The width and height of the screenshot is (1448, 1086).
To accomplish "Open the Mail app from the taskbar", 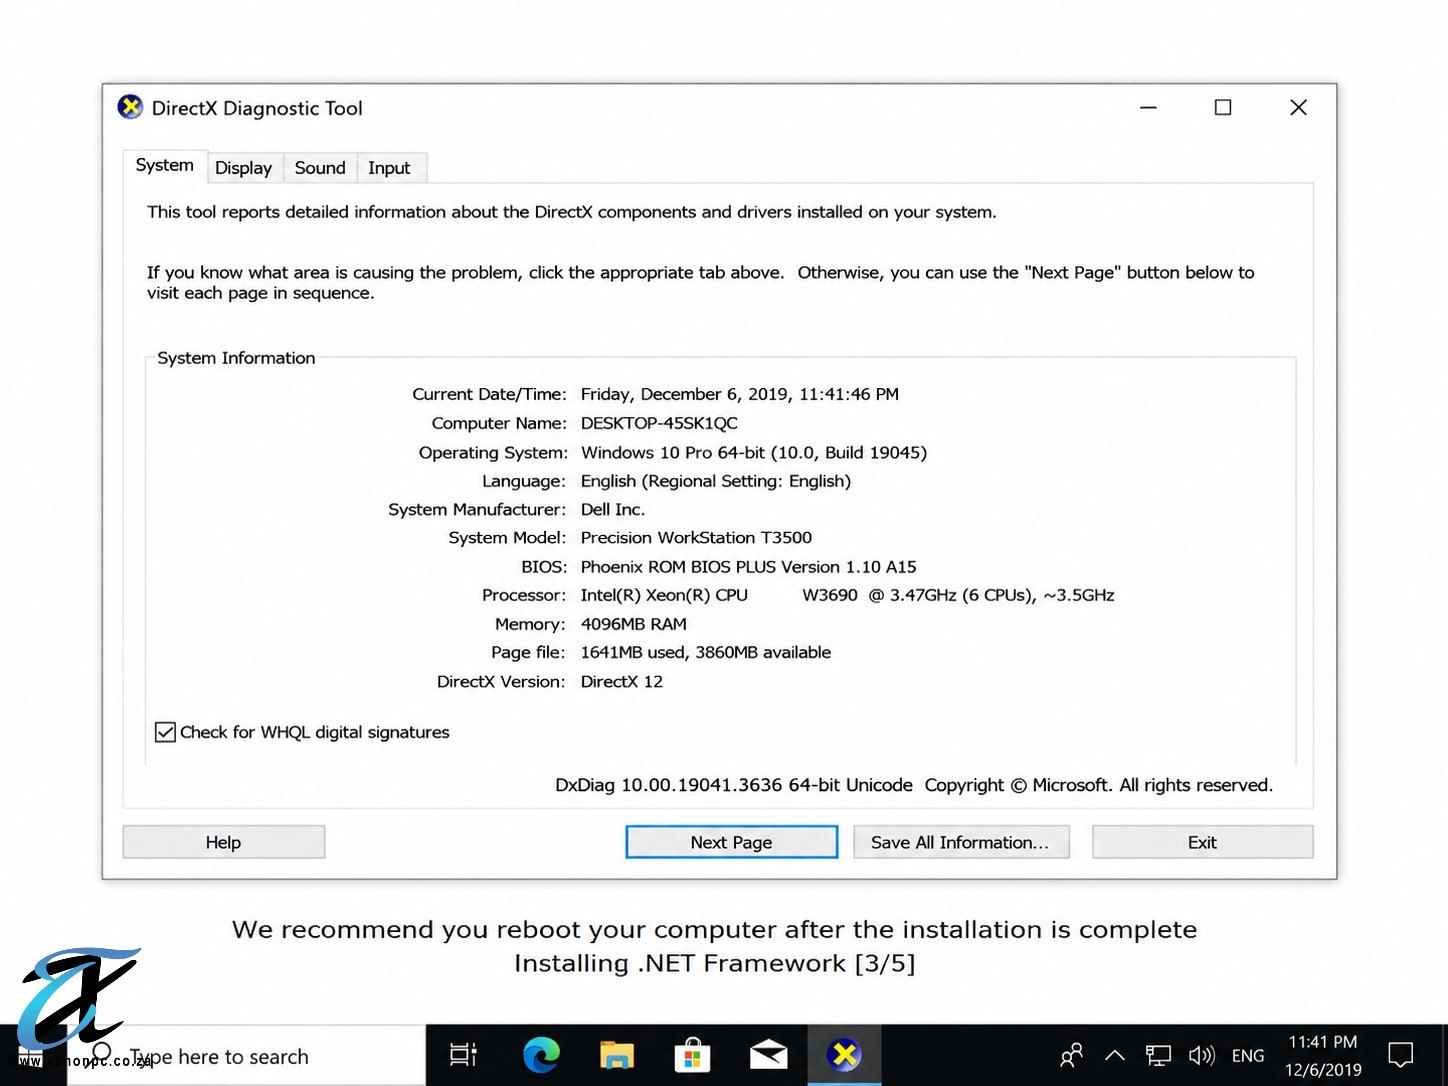I will click(769, 1055).
